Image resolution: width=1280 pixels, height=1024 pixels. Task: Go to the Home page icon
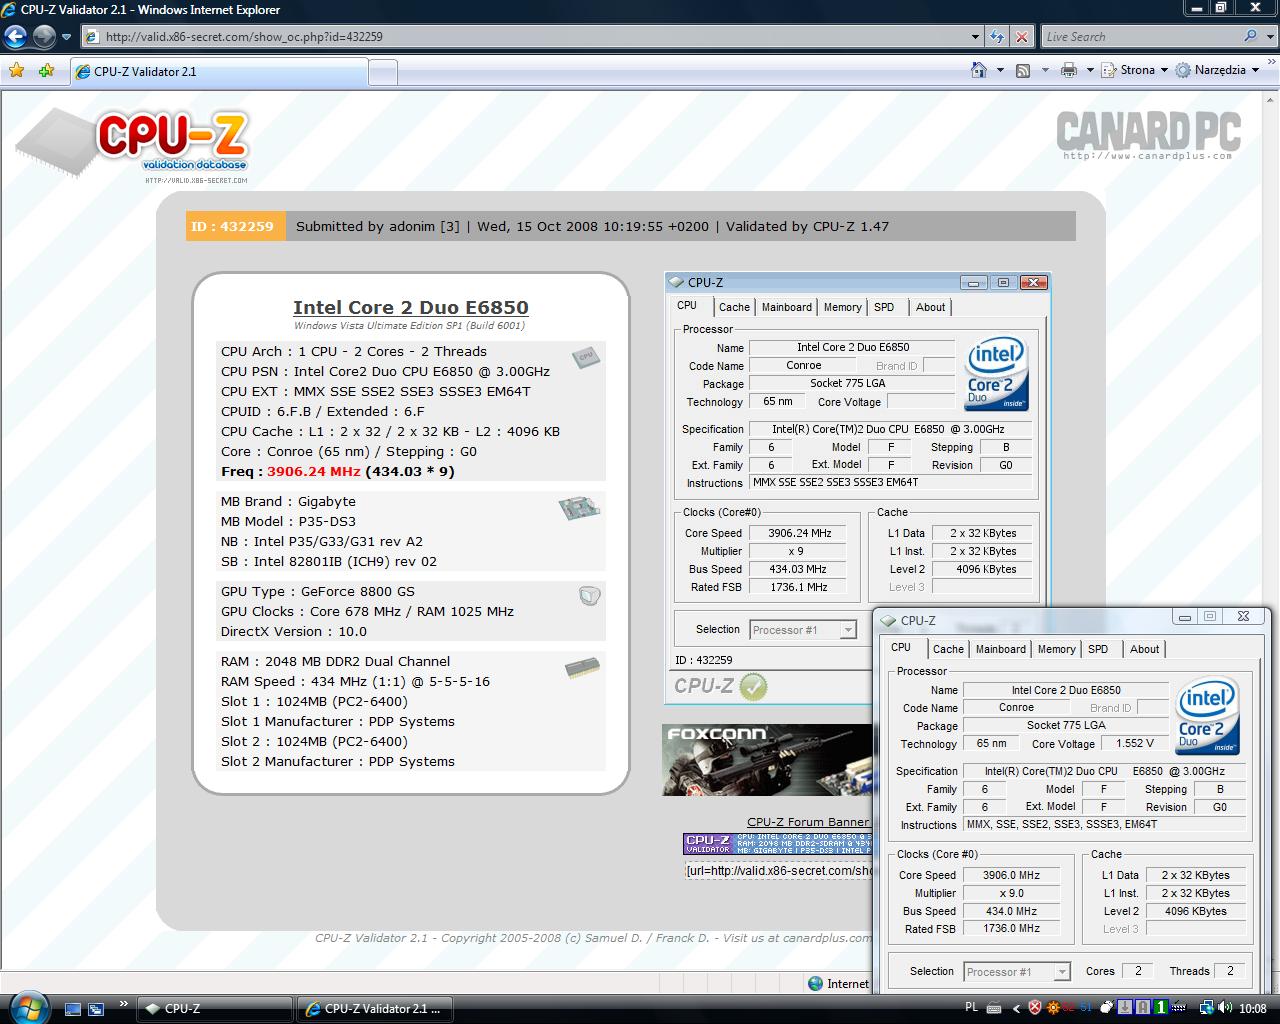979,70
